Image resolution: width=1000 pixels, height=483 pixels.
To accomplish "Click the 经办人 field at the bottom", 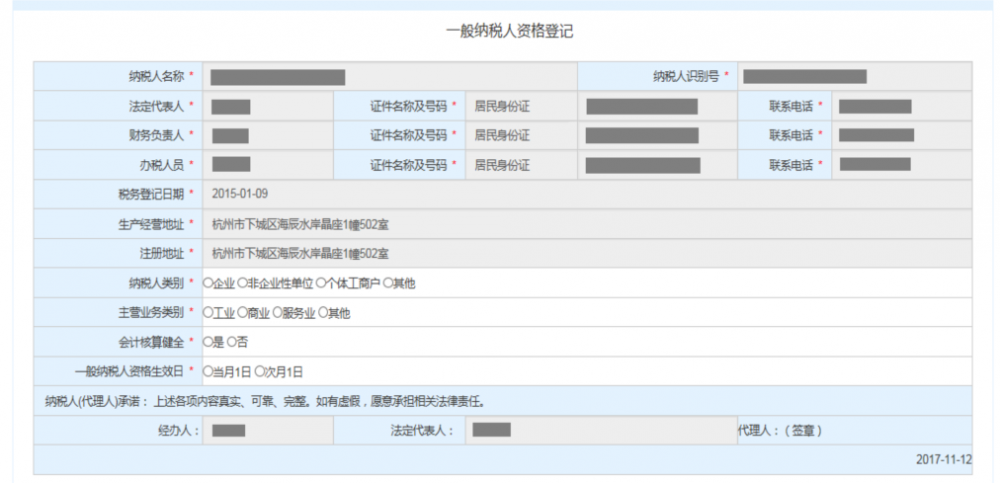I will click(x=267, y=431).
